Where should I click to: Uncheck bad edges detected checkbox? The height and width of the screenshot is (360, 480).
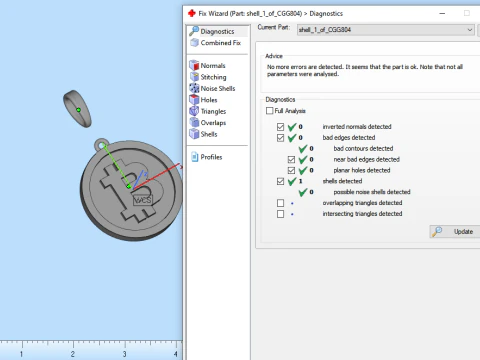[x=280, y=138]
